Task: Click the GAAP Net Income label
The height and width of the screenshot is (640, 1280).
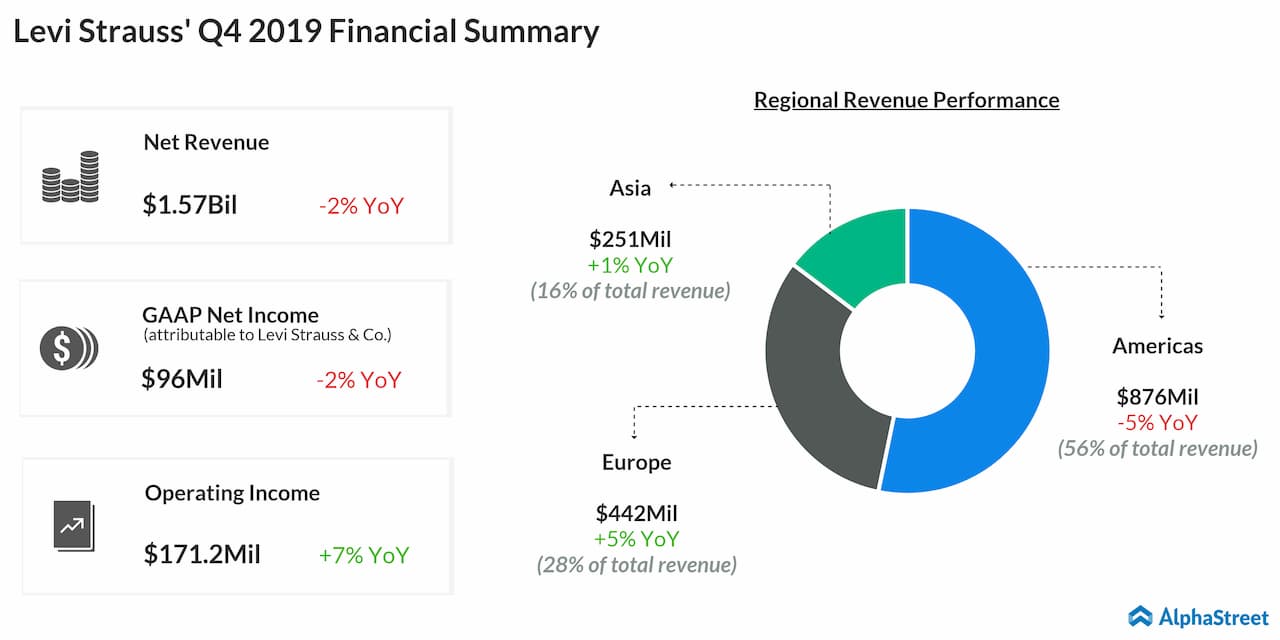Action: [230, 315]
